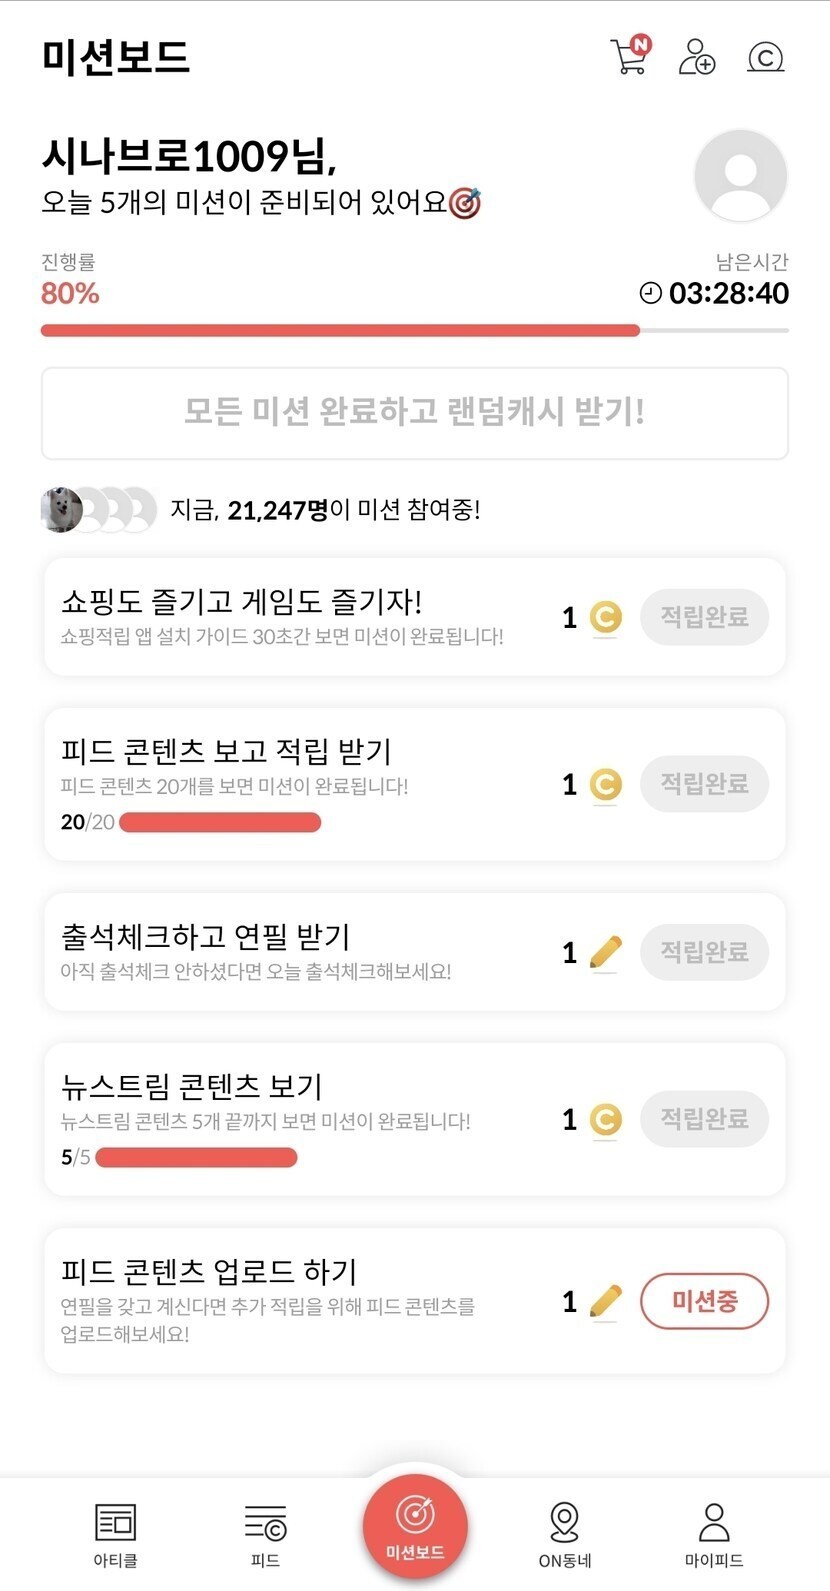Tap pencil icon on 피드 콘텐츠 업로드 하기

(605, 1302)
